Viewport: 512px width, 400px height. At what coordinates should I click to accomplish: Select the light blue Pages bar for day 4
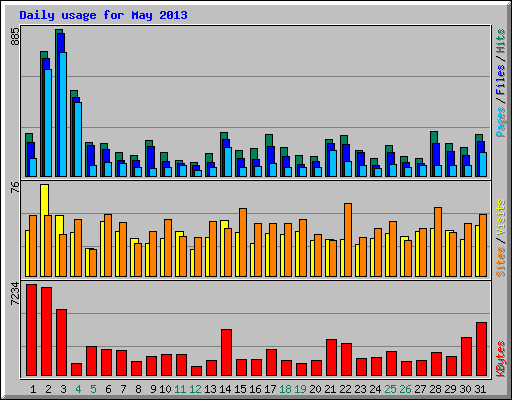pos(78,139)
